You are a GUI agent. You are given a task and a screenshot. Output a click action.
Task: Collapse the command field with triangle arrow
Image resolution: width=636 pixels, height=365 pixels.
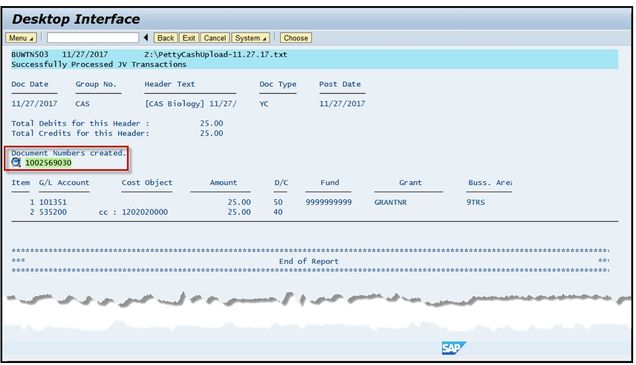(x=146, y=38)
